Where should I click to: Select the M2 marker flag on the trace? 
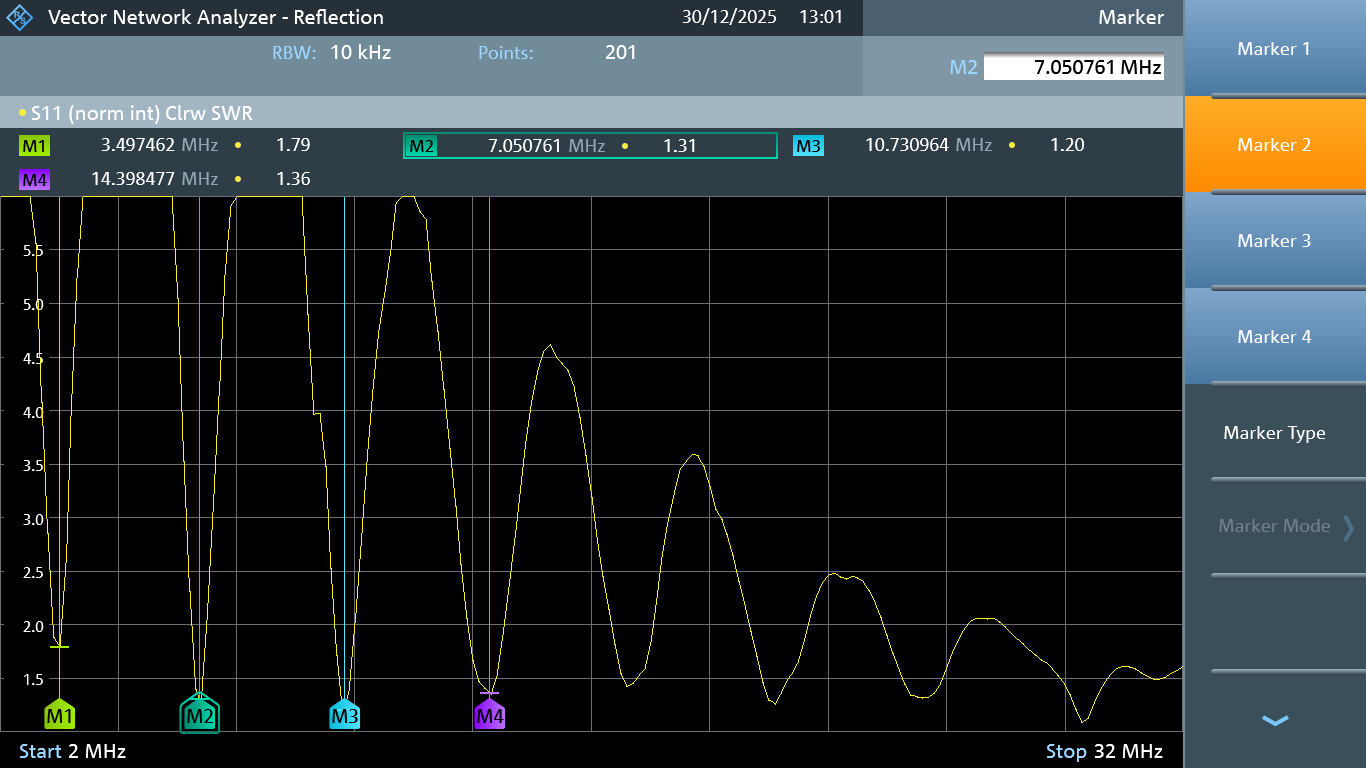[x=199, y=715]
